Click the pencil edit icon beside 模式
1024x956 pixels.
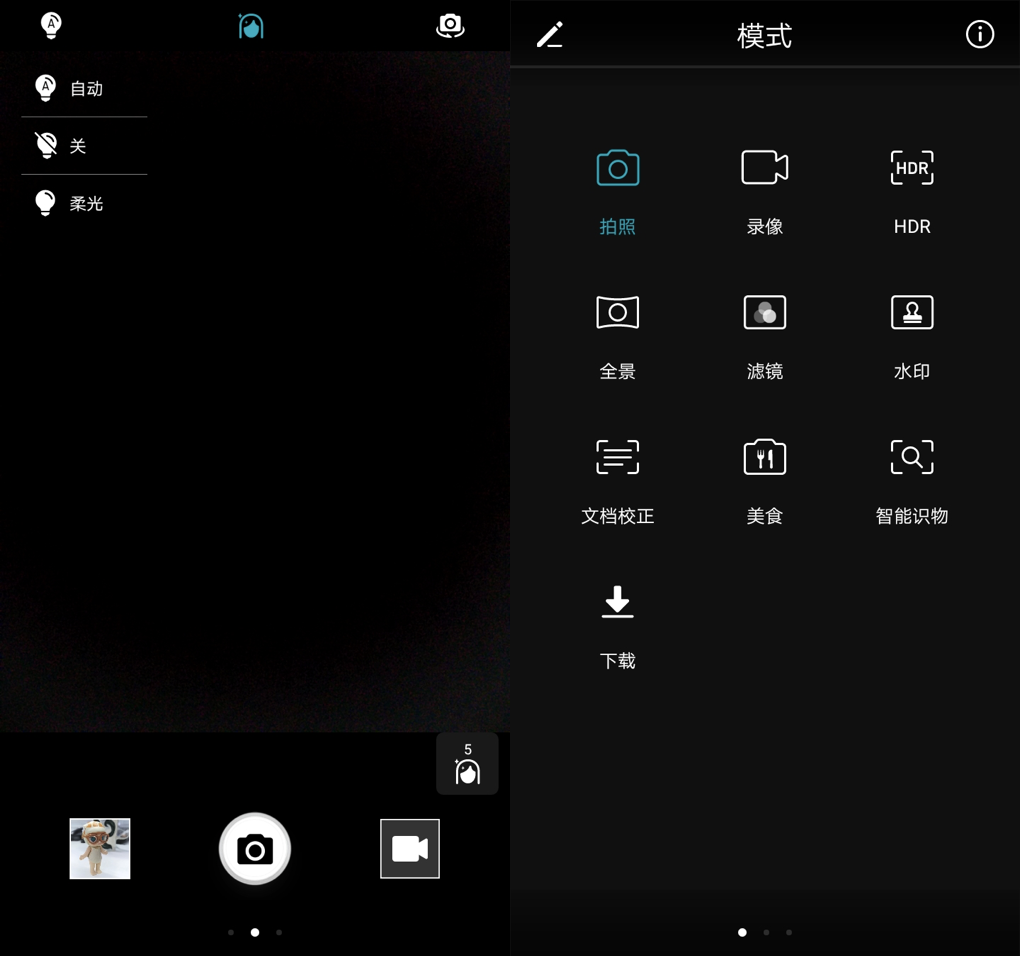pyautogui.click(x=550, y=35)
